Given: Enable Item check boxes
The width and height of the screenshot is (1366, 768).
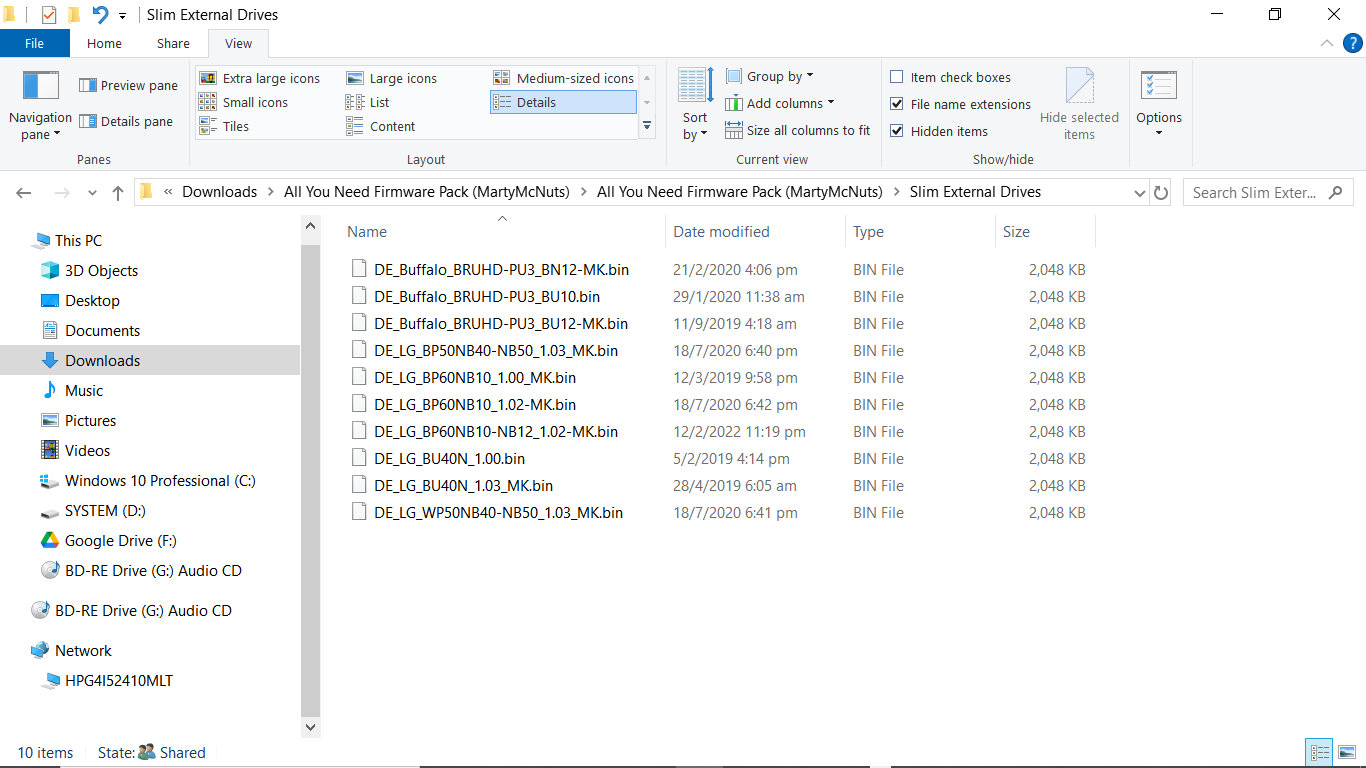Looking at the screenshot, I should pyautogui.click(x=897, y=78).
